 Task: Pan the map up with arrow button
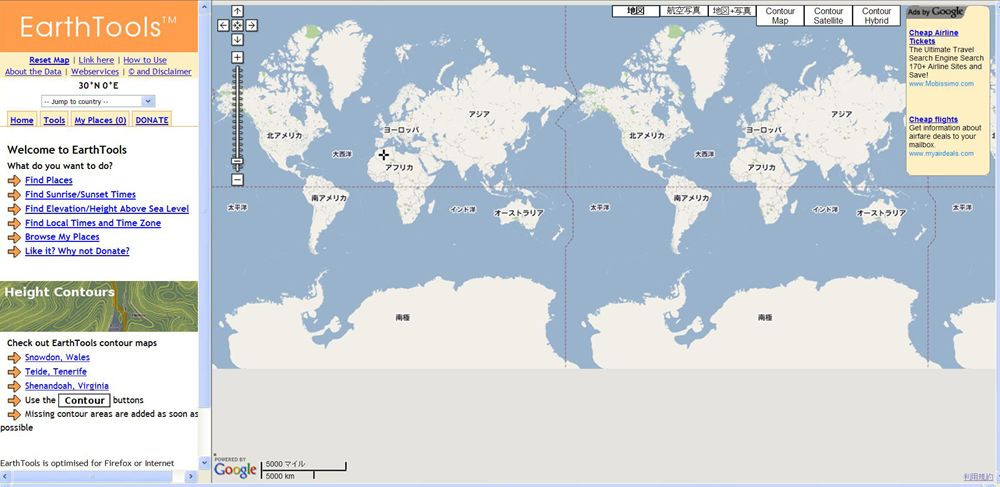coord(237,11)
